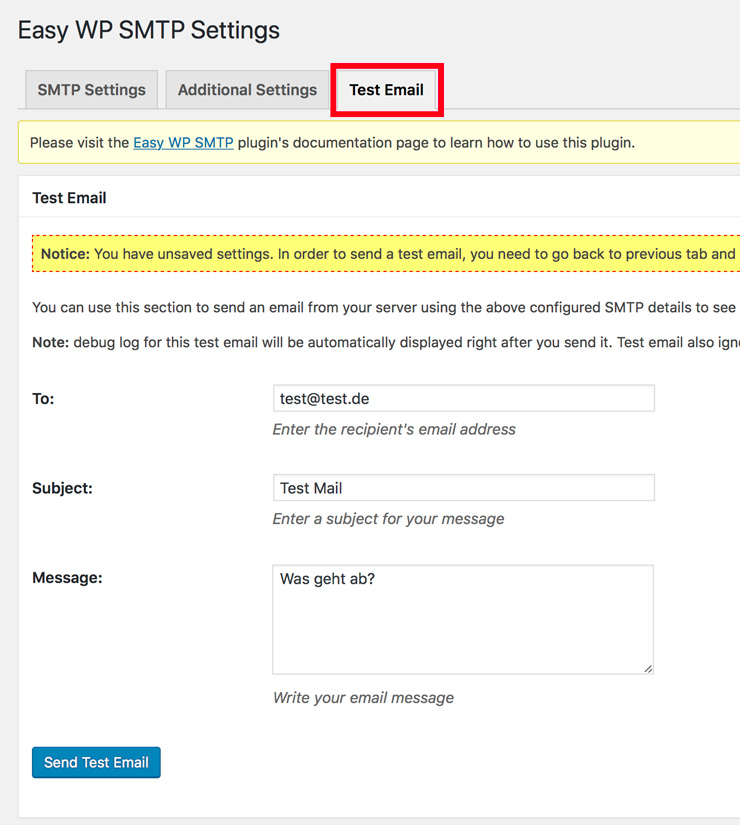The width and height of the screenshot is (740, 825).
Task: Follow the Easy WP SMTP documentation link
Action: coord(183,143)
